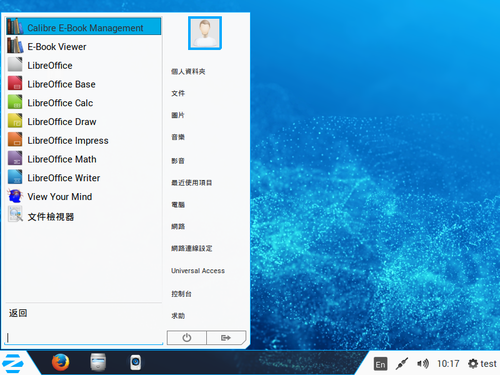500x375 pixels.
Task: Open the LibreOffice Calc icon
Action: click(x=15, y=102)
